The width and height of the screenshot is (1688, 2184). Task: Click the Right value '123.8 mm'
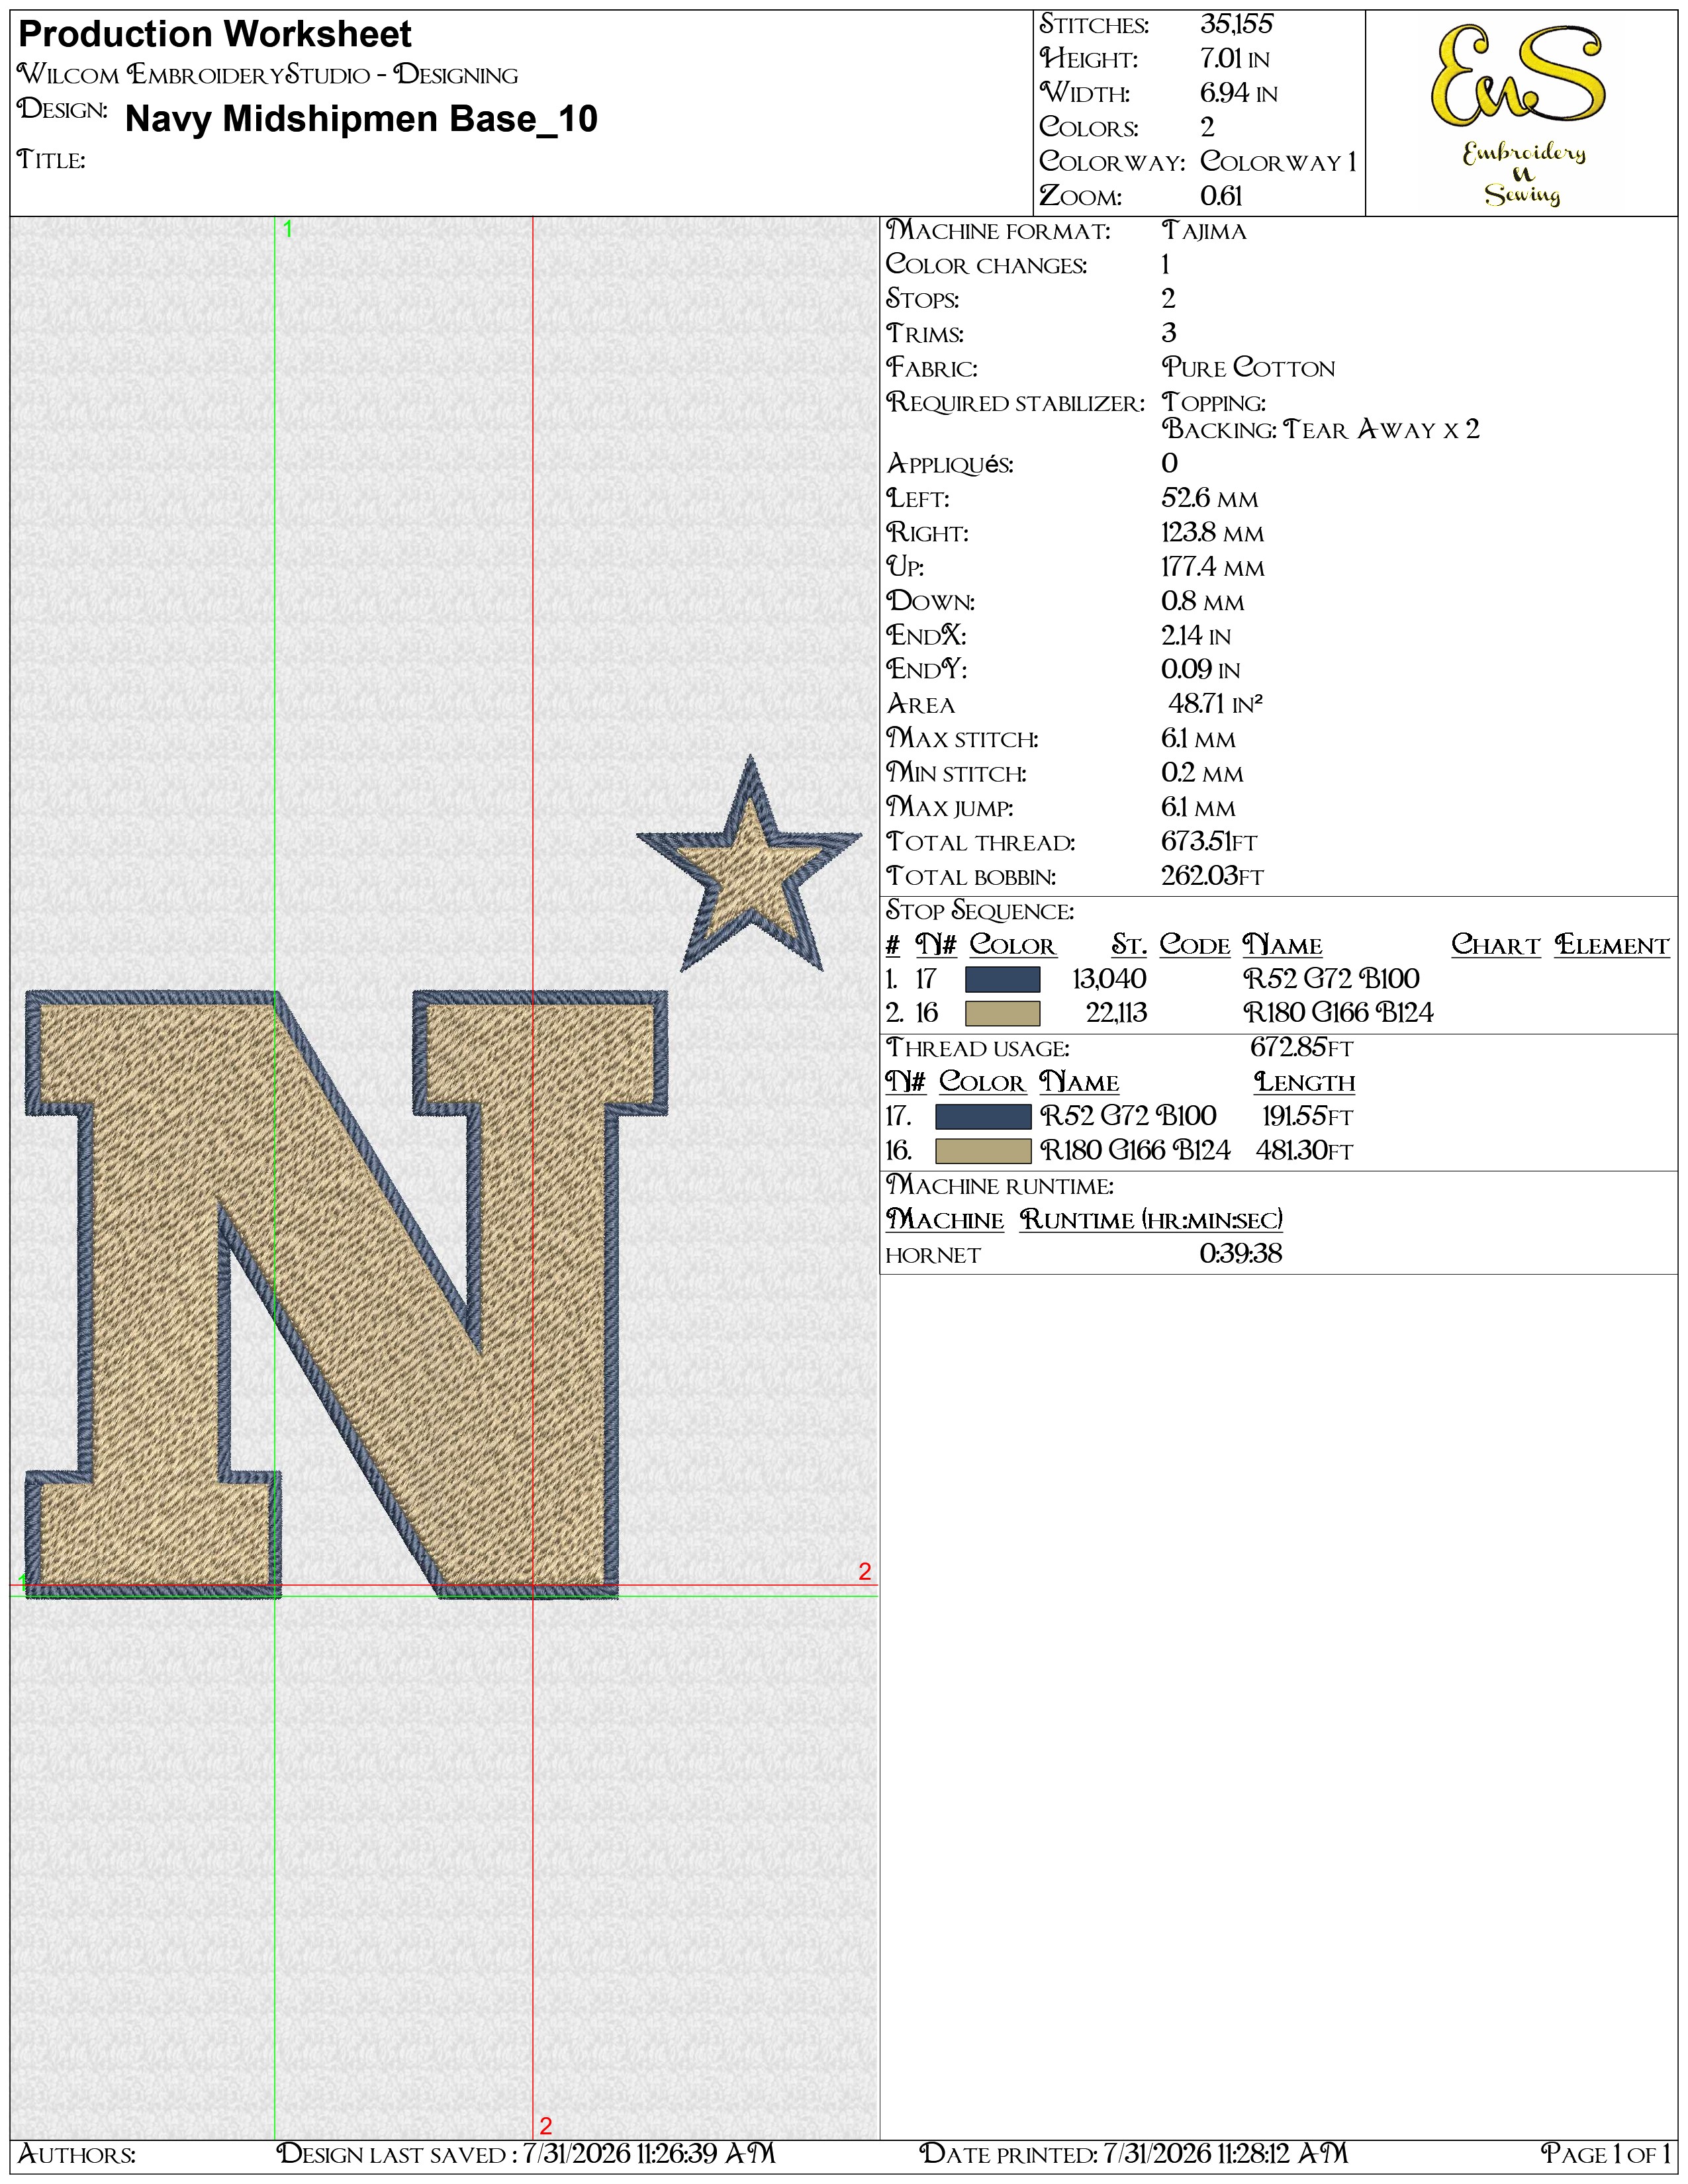coord(1213,533)
